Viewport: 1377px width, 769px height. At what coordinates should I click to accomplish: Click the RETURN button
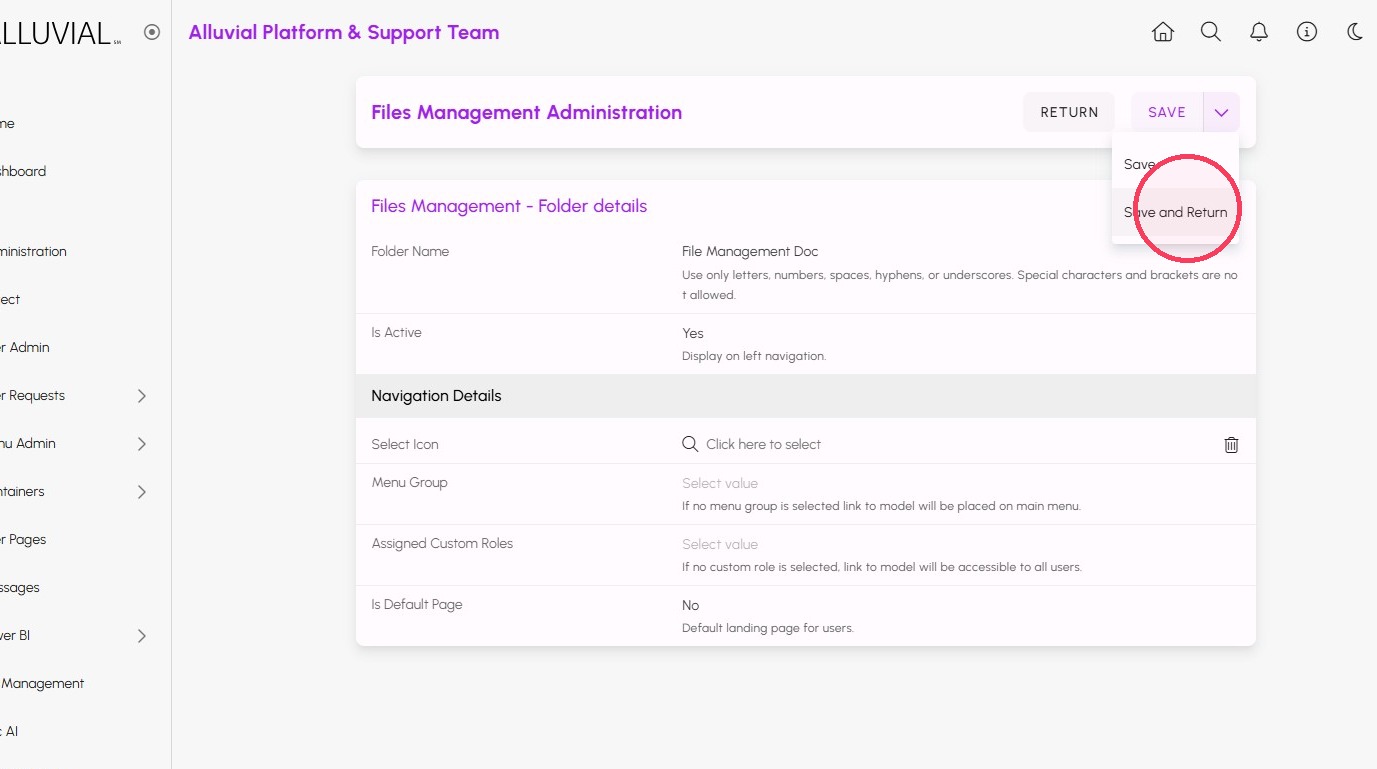coord(1069,112)
